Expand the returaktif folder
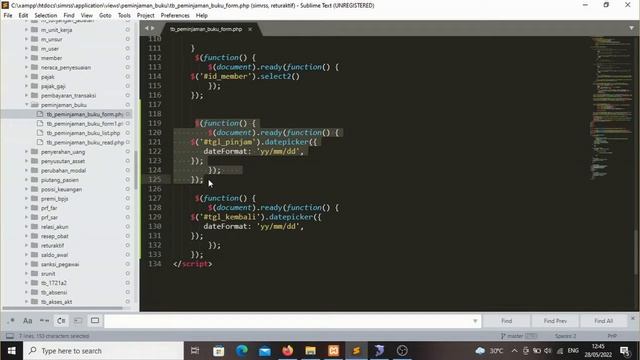640x360 pixels. tap(27, 246)
